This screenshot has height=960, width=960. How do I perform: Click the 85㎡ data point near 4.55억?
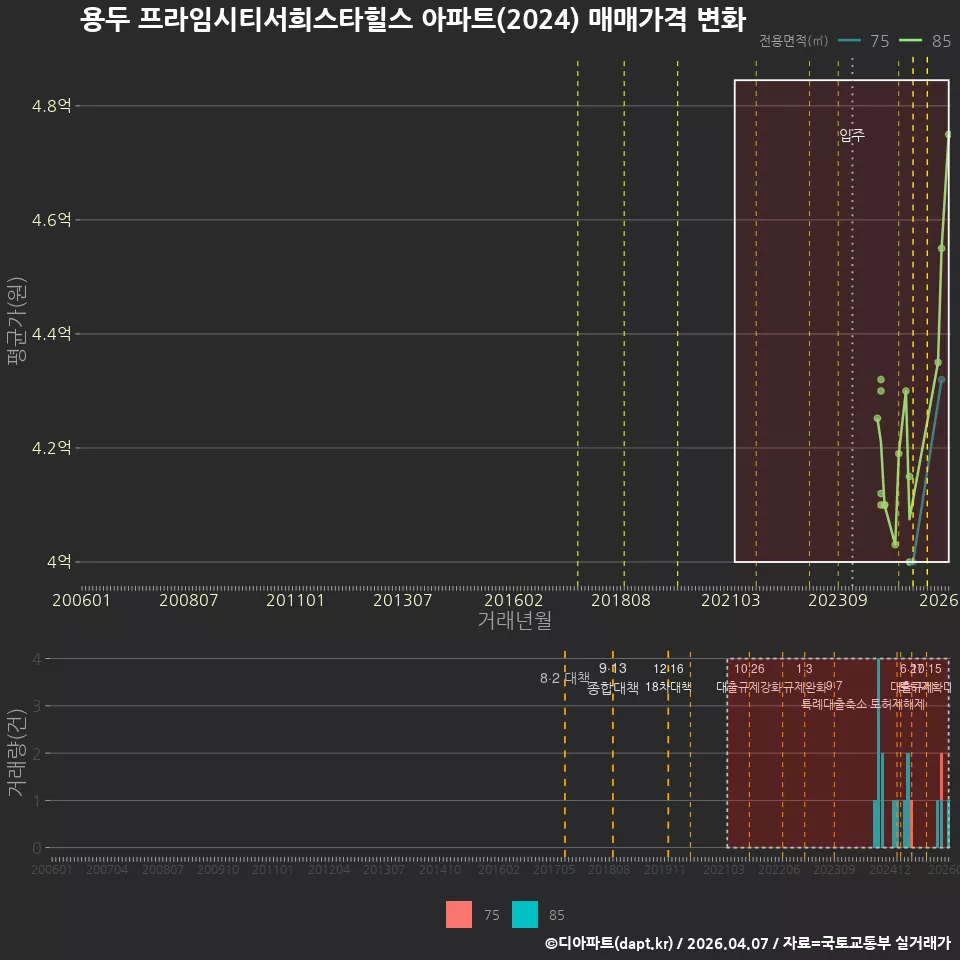(942, 249)
